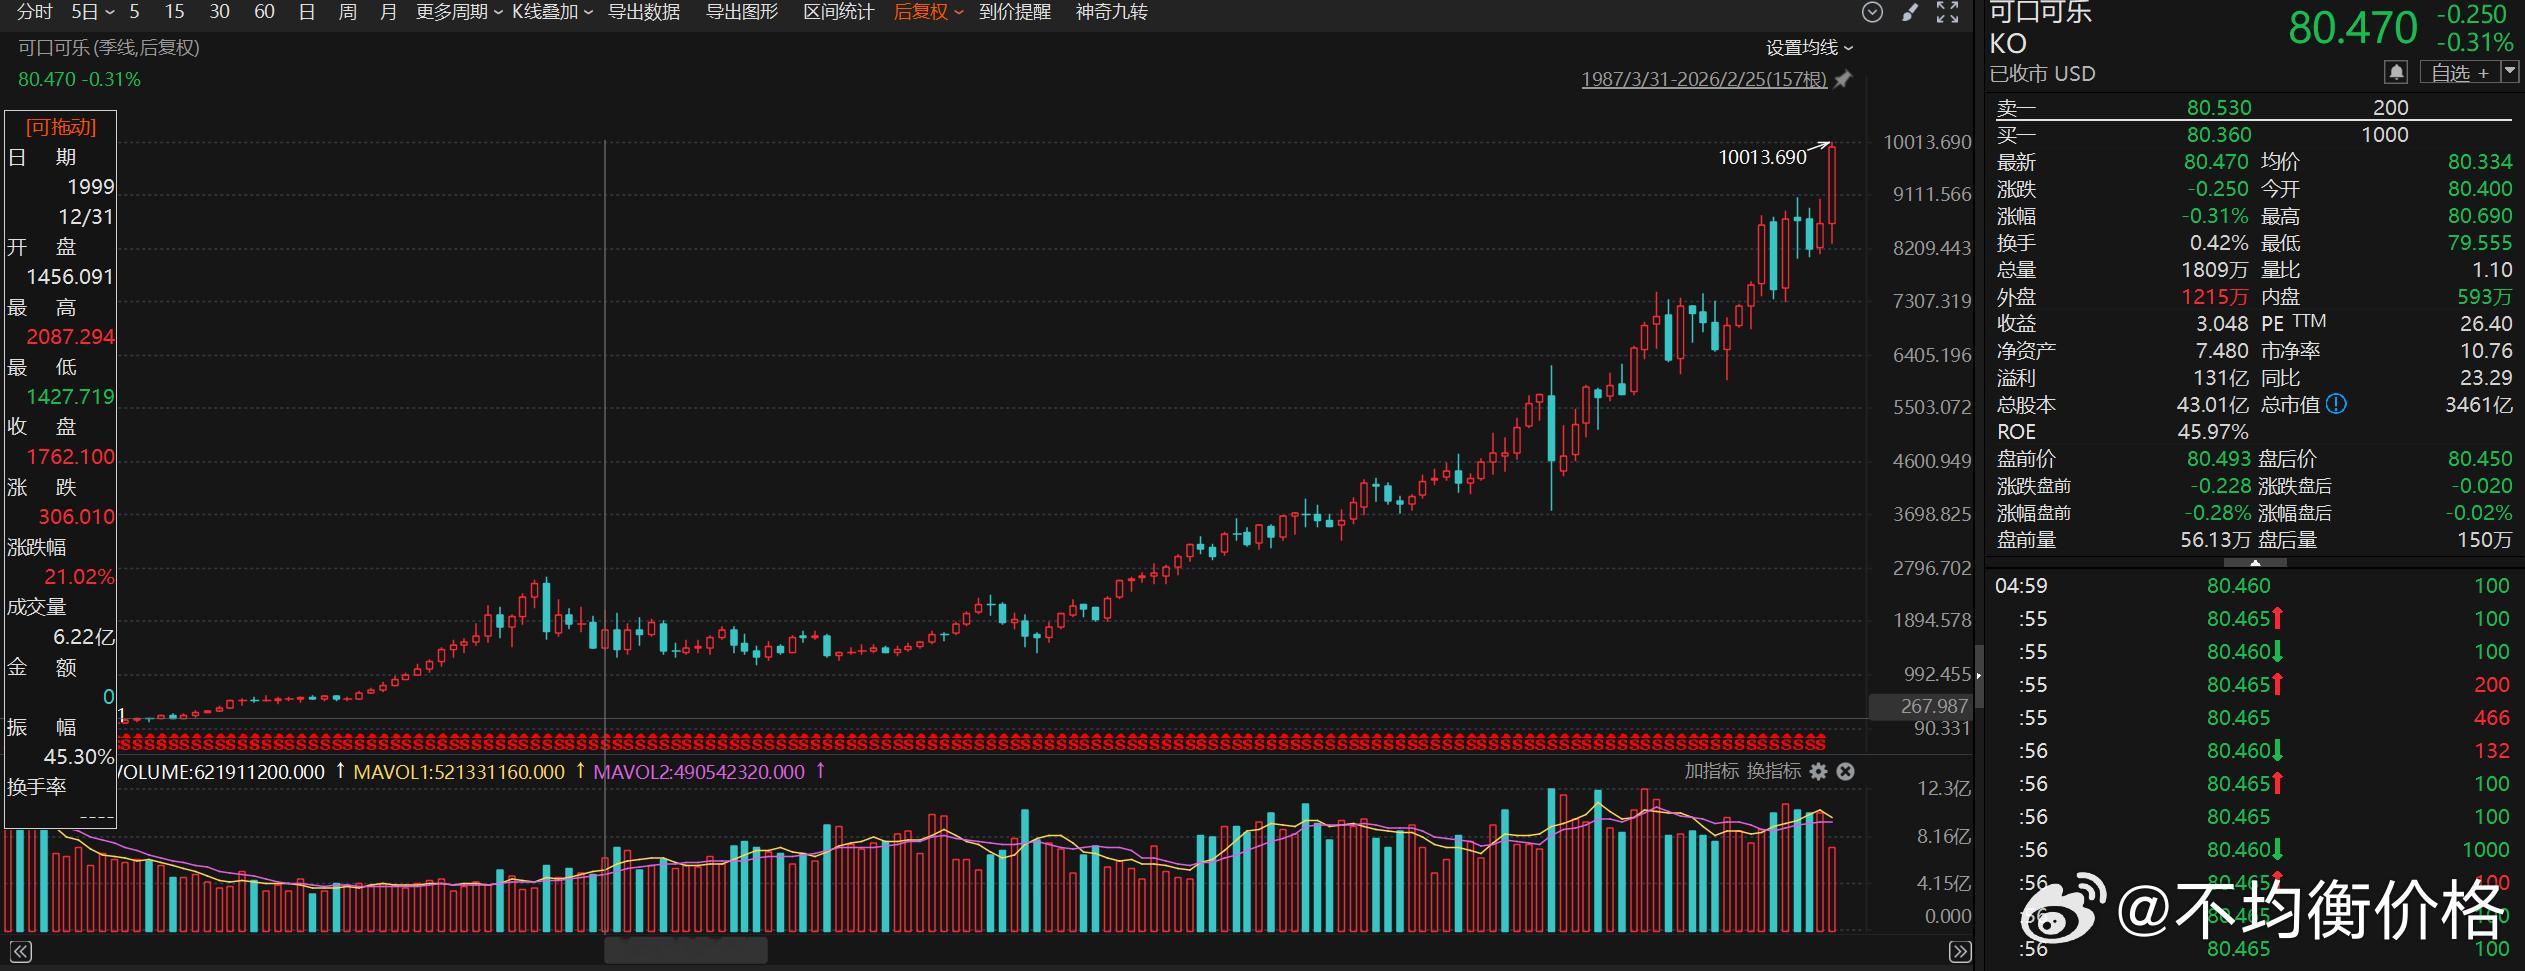The image size is (2525, 971).
Task: Click the 内盘 value 593万
Action: [x=2484, y=297]
